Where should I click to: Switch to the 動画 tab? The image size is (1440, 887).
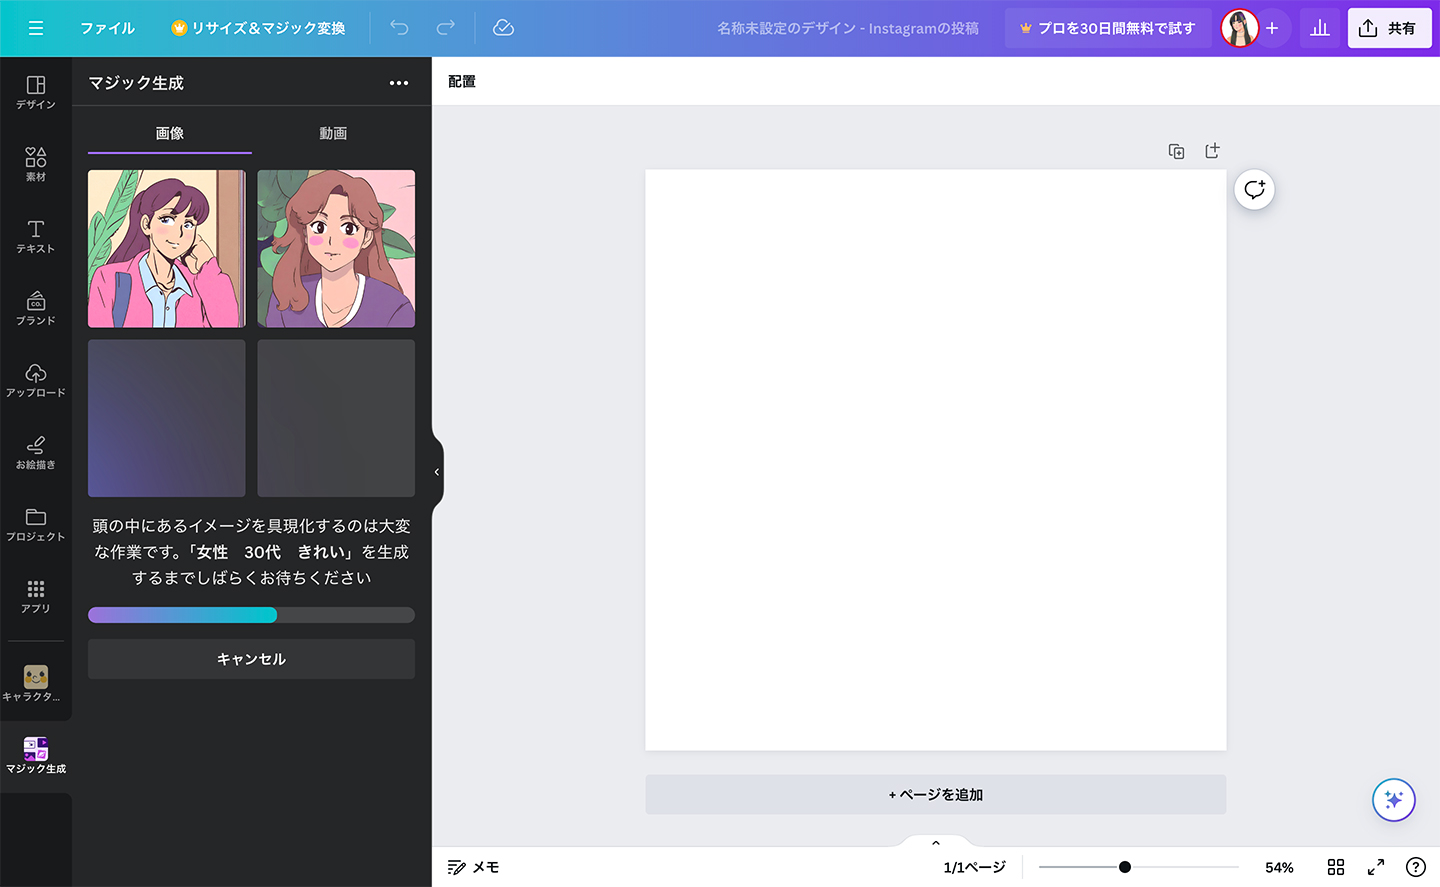(x=333, y=133)
